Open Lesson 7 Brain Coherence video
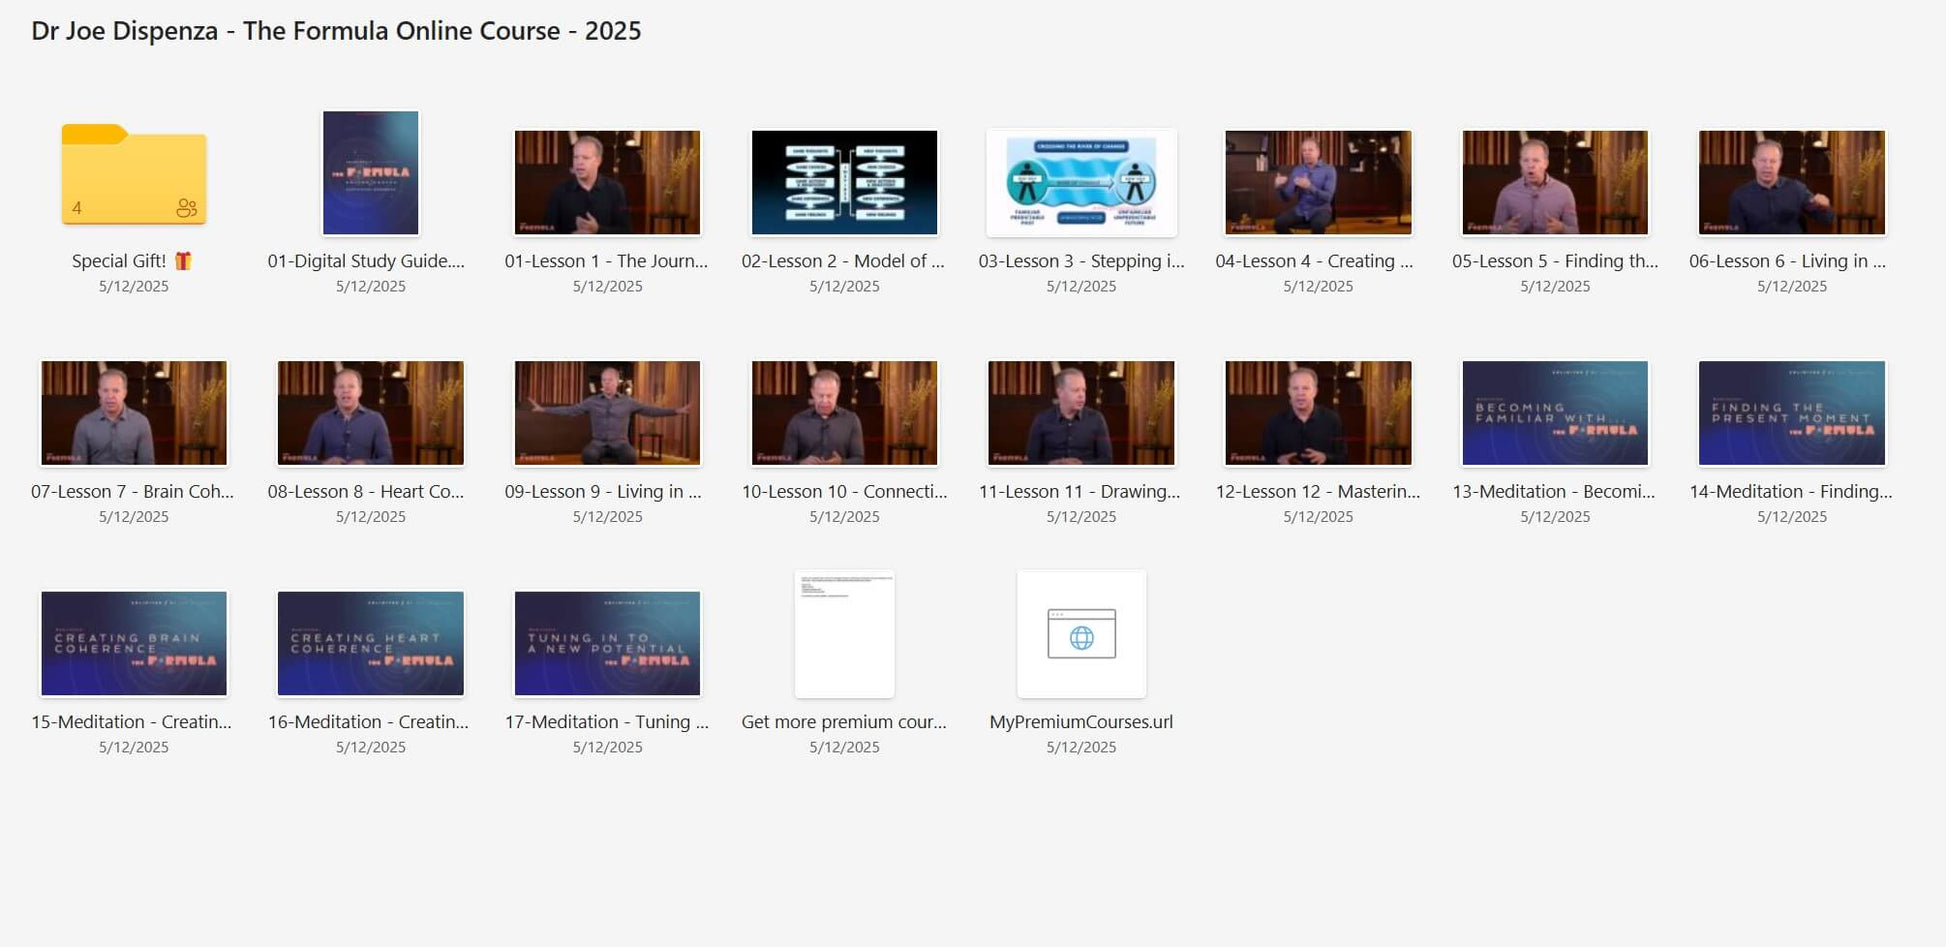This screenshot has width=1946, height=947. pyautogui.click(x=133, y=413)
